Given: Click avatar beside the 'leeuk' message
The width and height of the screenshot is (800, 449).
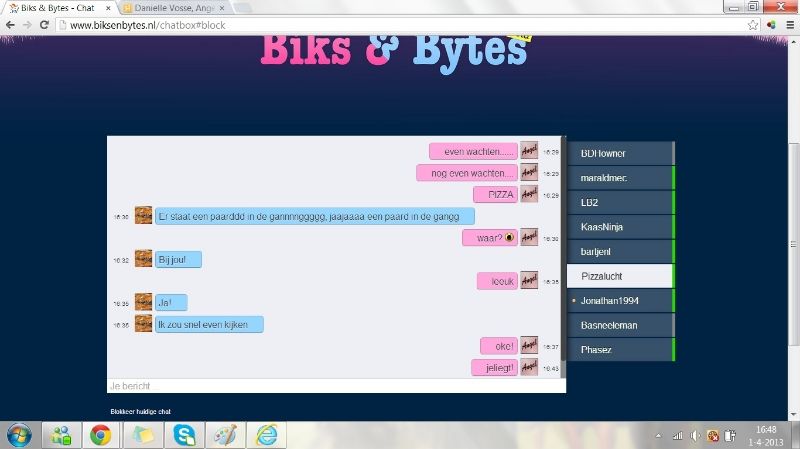Looking at the screenshot, I should [x=529, y=280].
